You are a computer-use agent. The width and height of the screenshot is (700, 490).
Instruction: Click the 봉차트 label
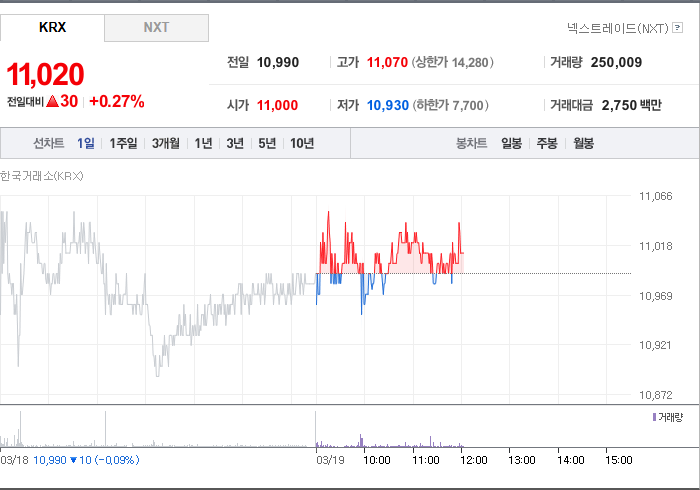(471, 143)
